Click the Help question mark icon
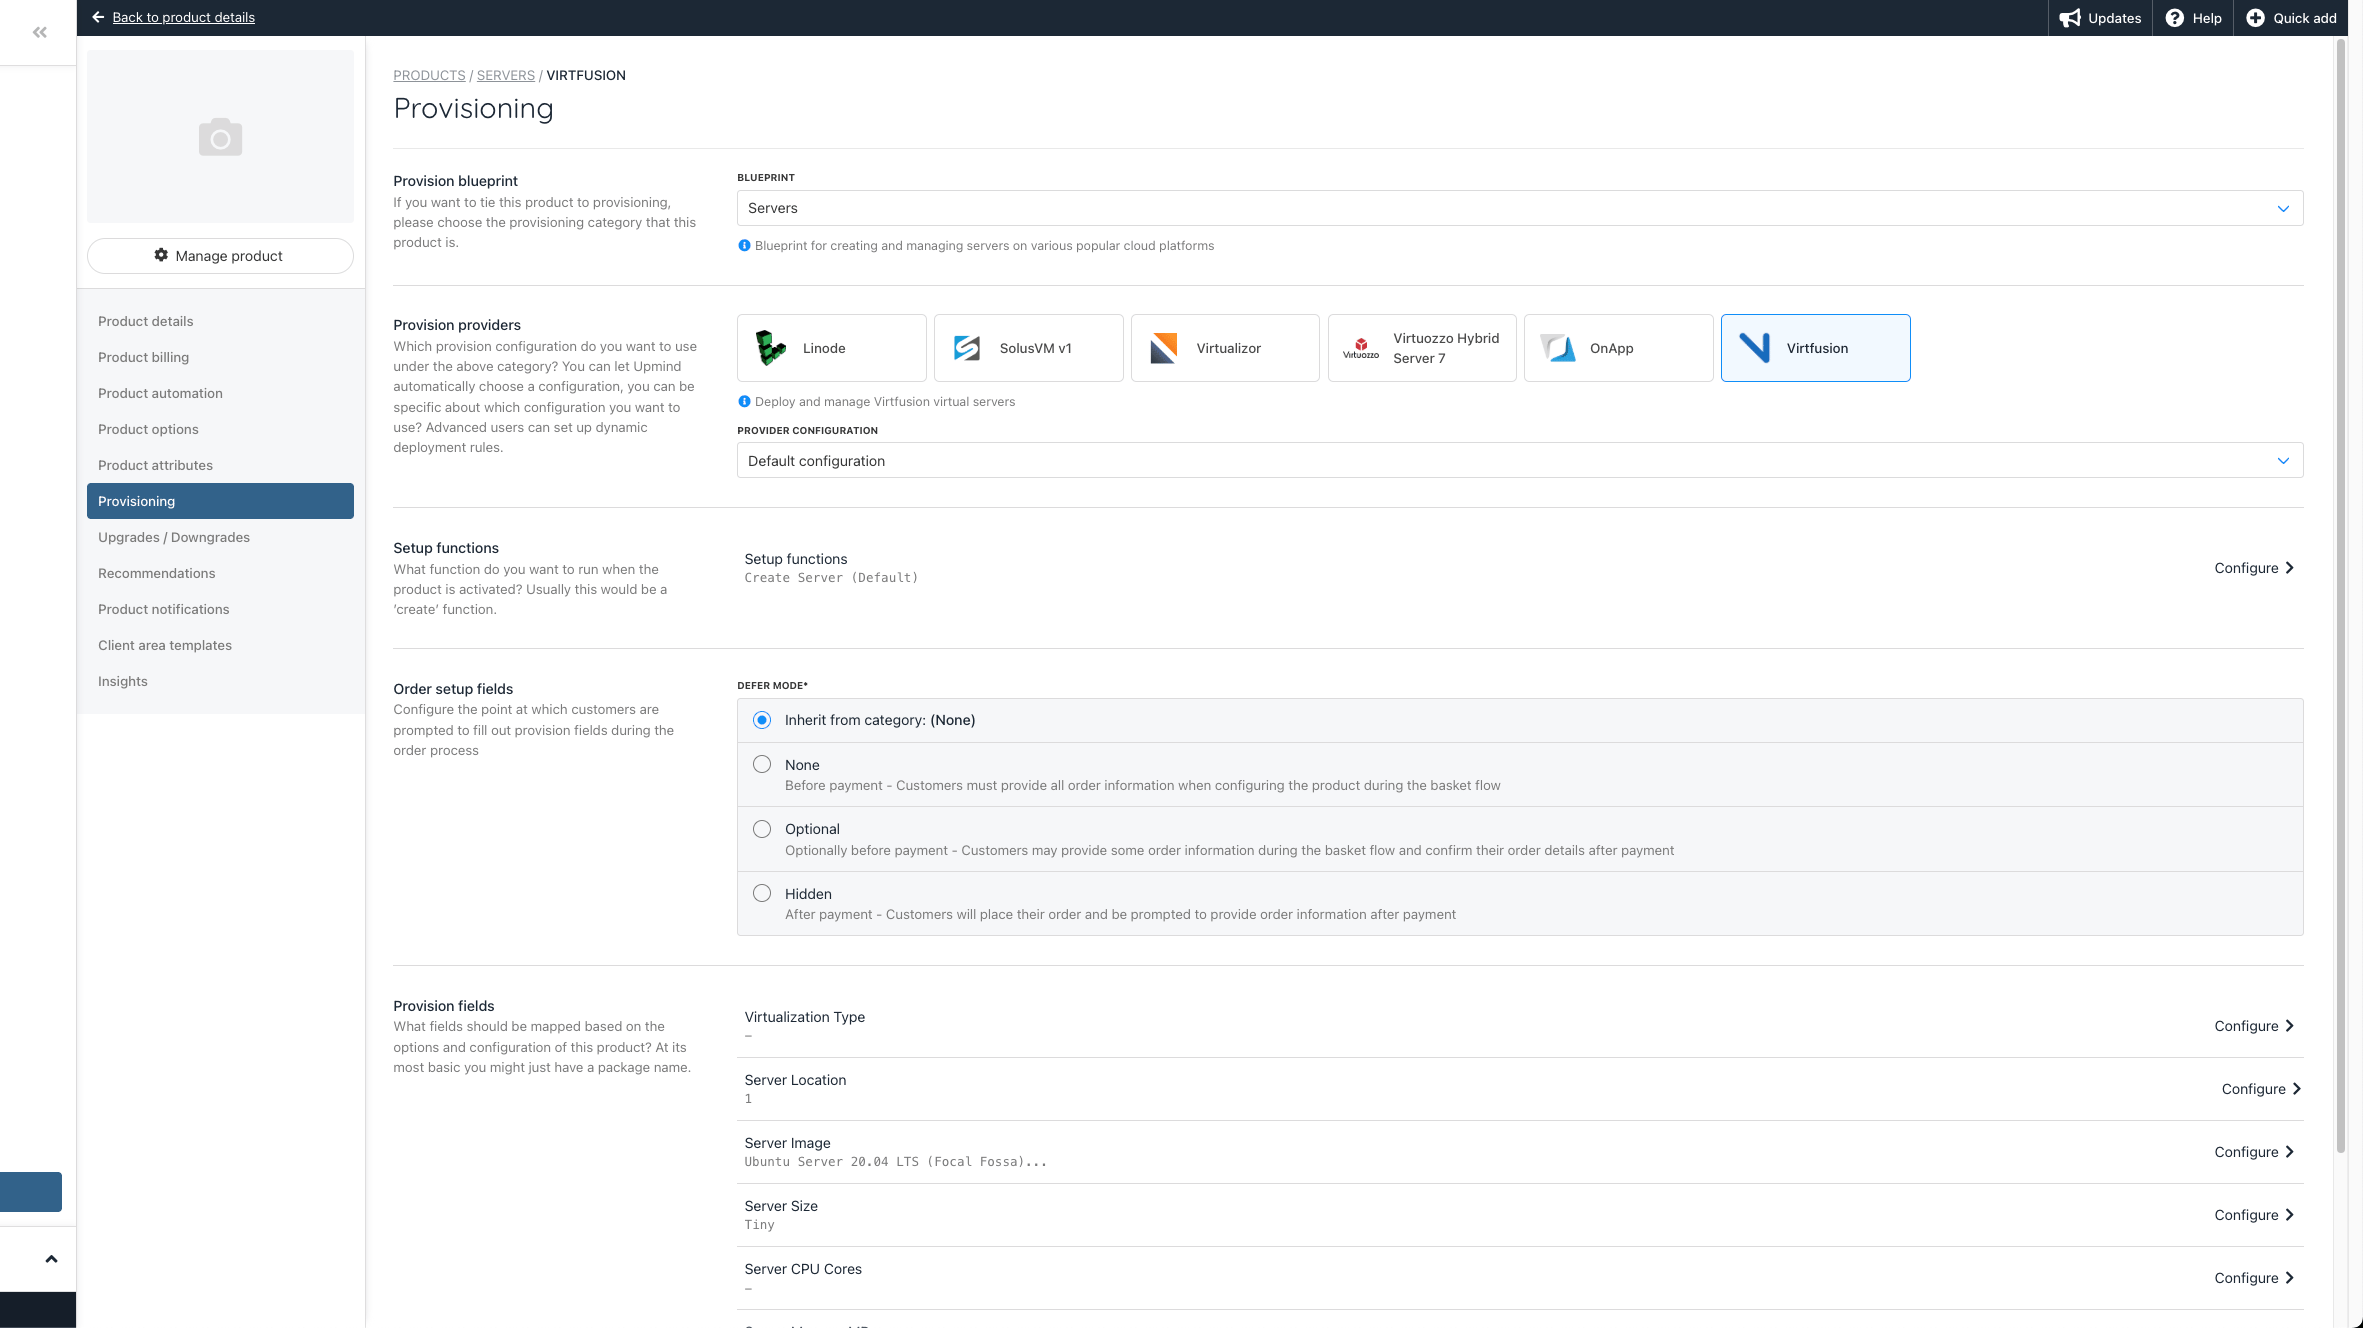 pyautogui.click(x=2174, y=18)
